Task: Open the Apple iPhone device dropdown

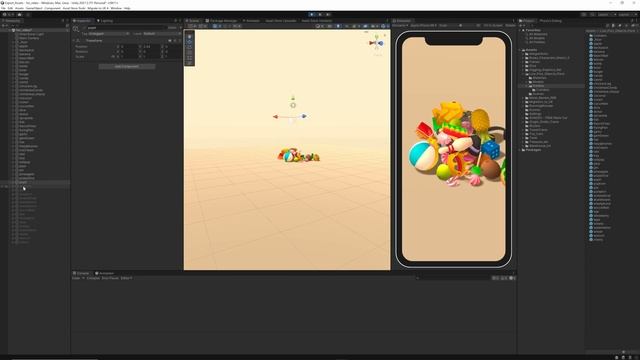Action: click(423, 25)
